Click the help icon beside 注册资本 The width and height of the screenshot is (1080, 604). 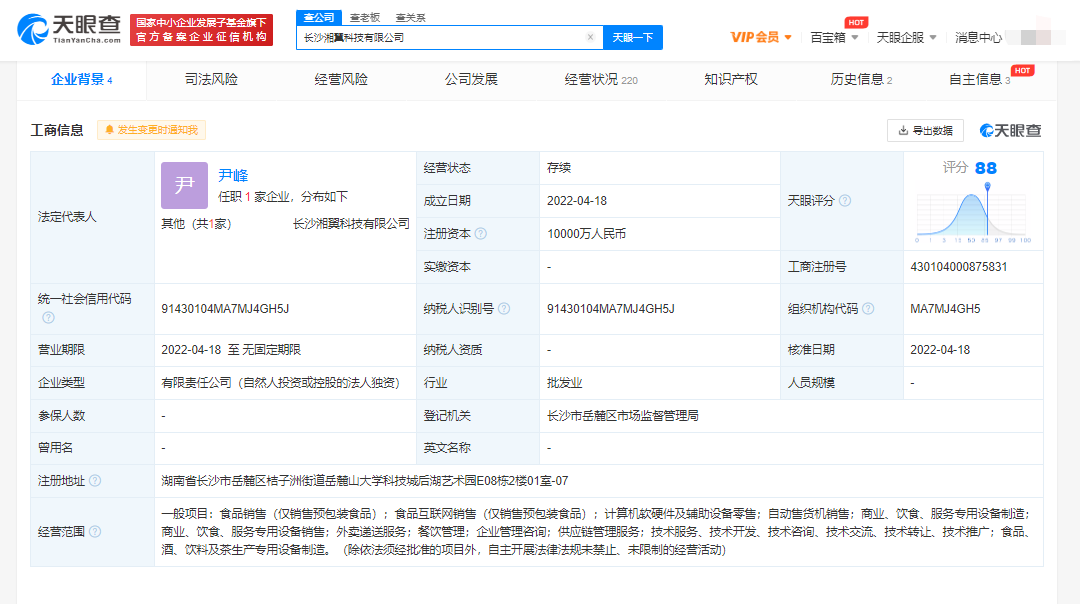tap(481, 234)
